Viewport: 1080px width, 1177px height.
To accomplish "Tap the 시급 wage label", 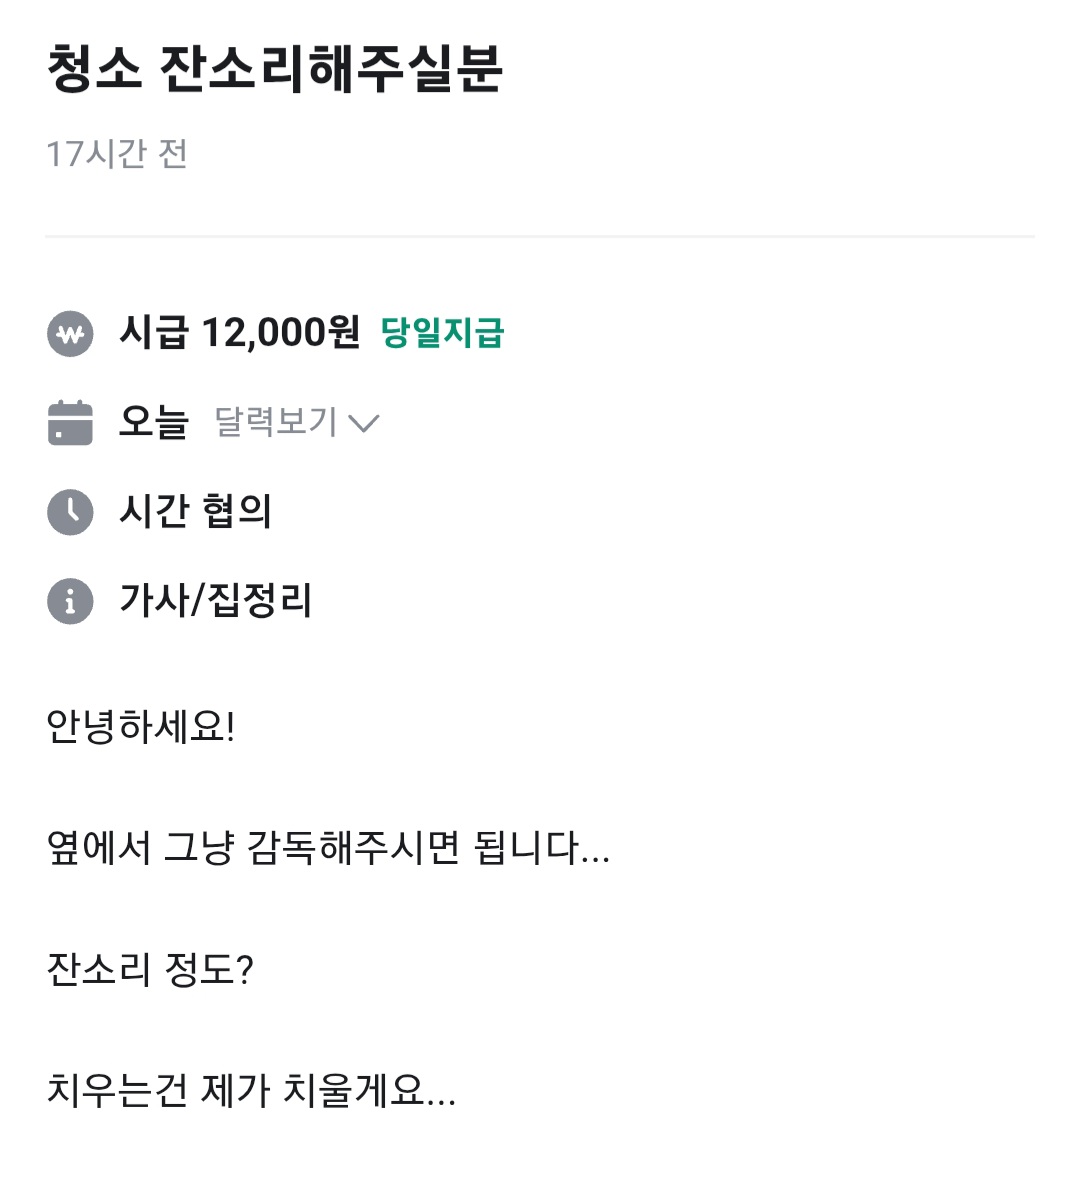I will [x=153, y=333].
